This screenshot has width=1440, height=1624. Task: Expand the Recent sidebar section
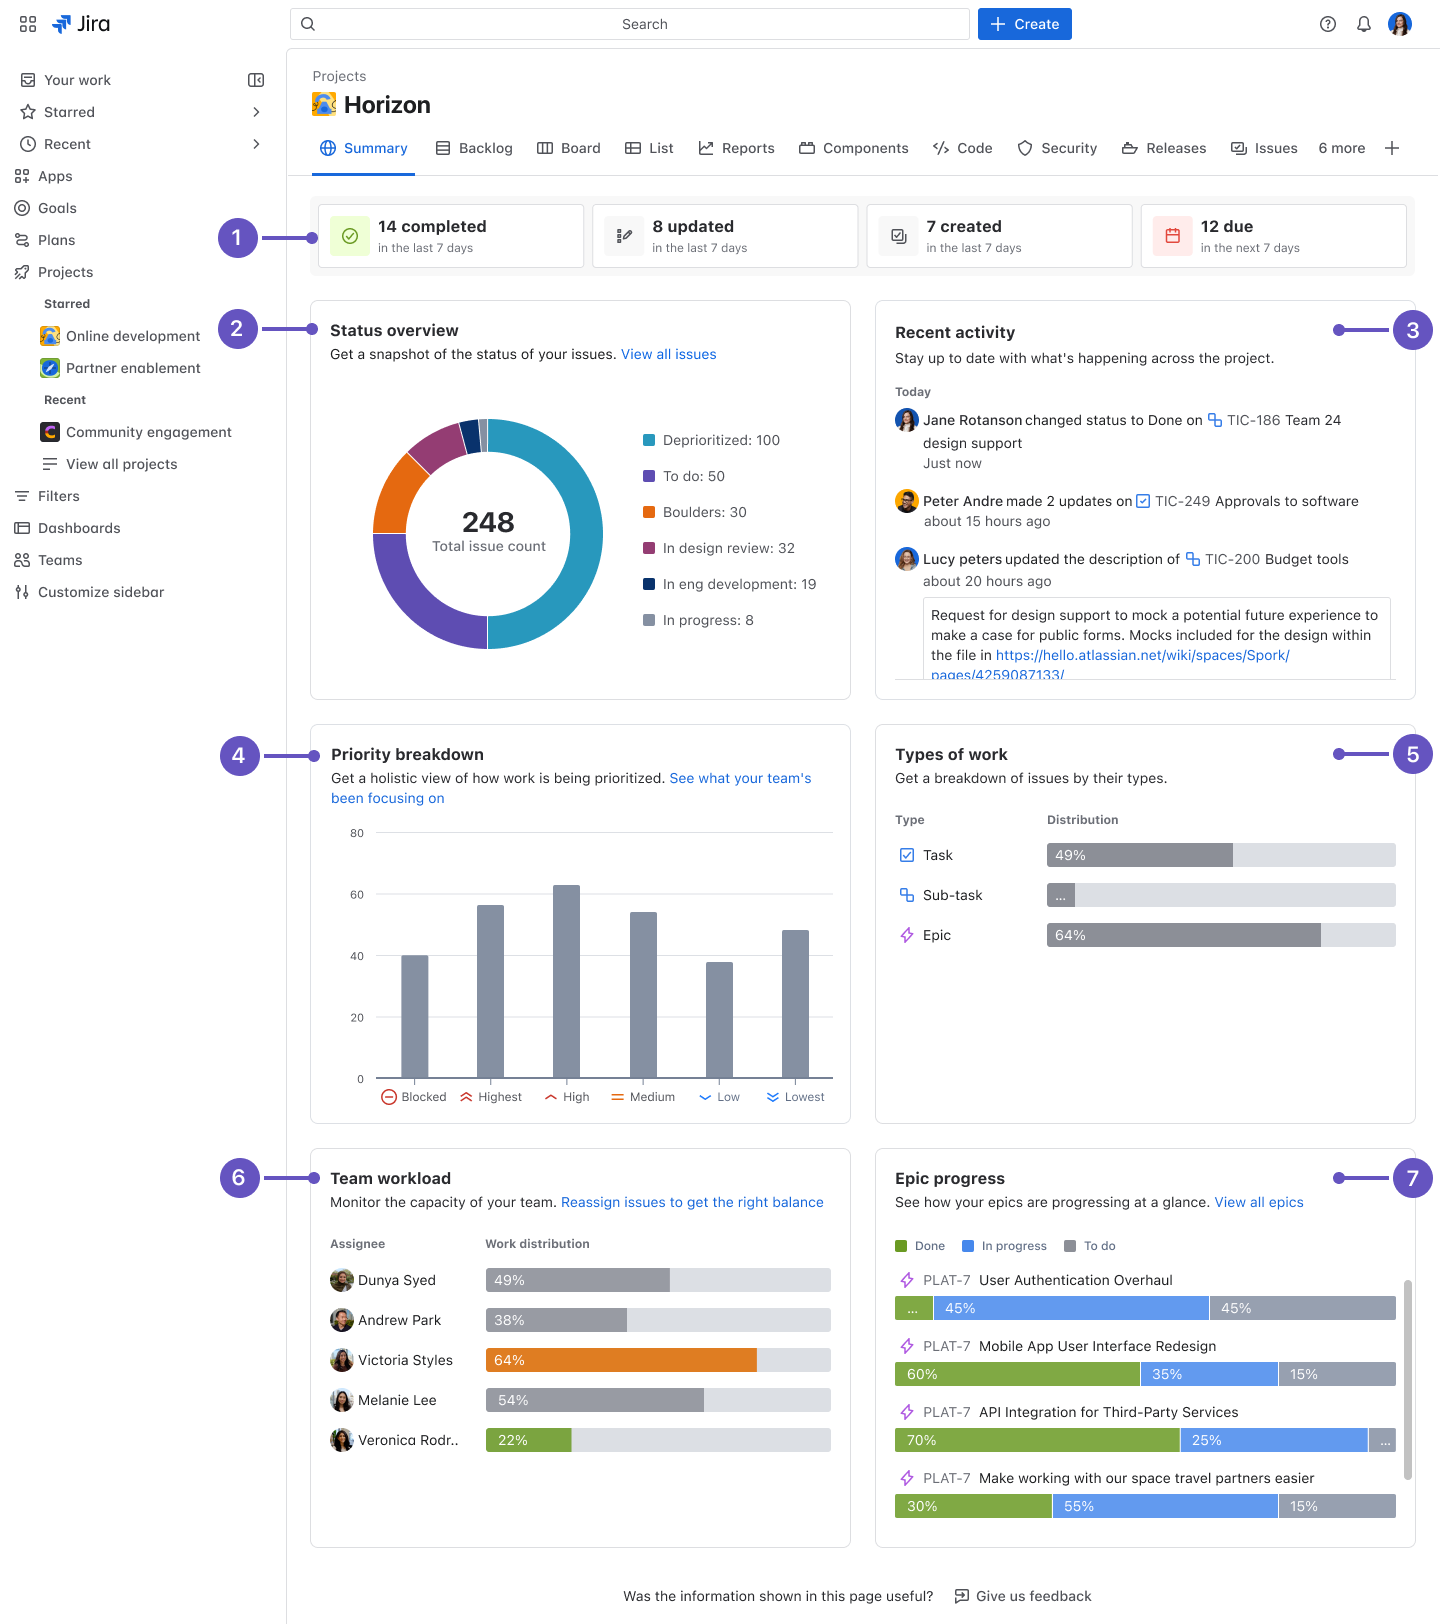[x=256, y=144]
